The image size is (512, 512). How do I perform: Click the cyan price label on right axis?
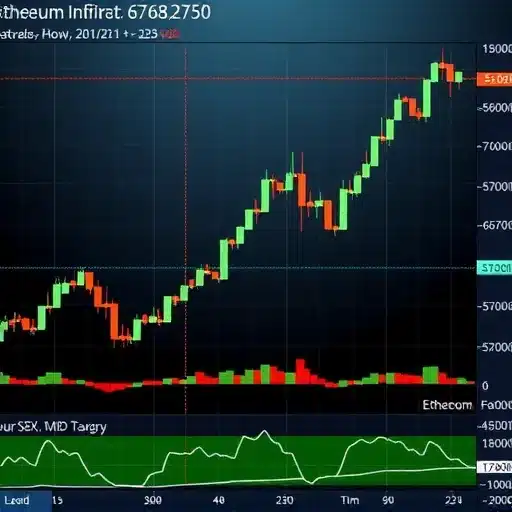[495, 268]
